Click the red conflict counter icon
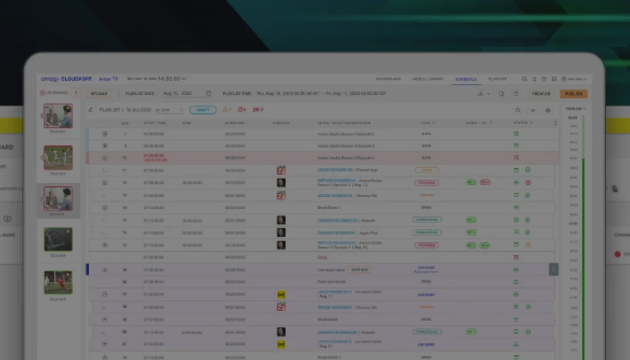This screenshot has width=630, height=360. tap(258, 109)
